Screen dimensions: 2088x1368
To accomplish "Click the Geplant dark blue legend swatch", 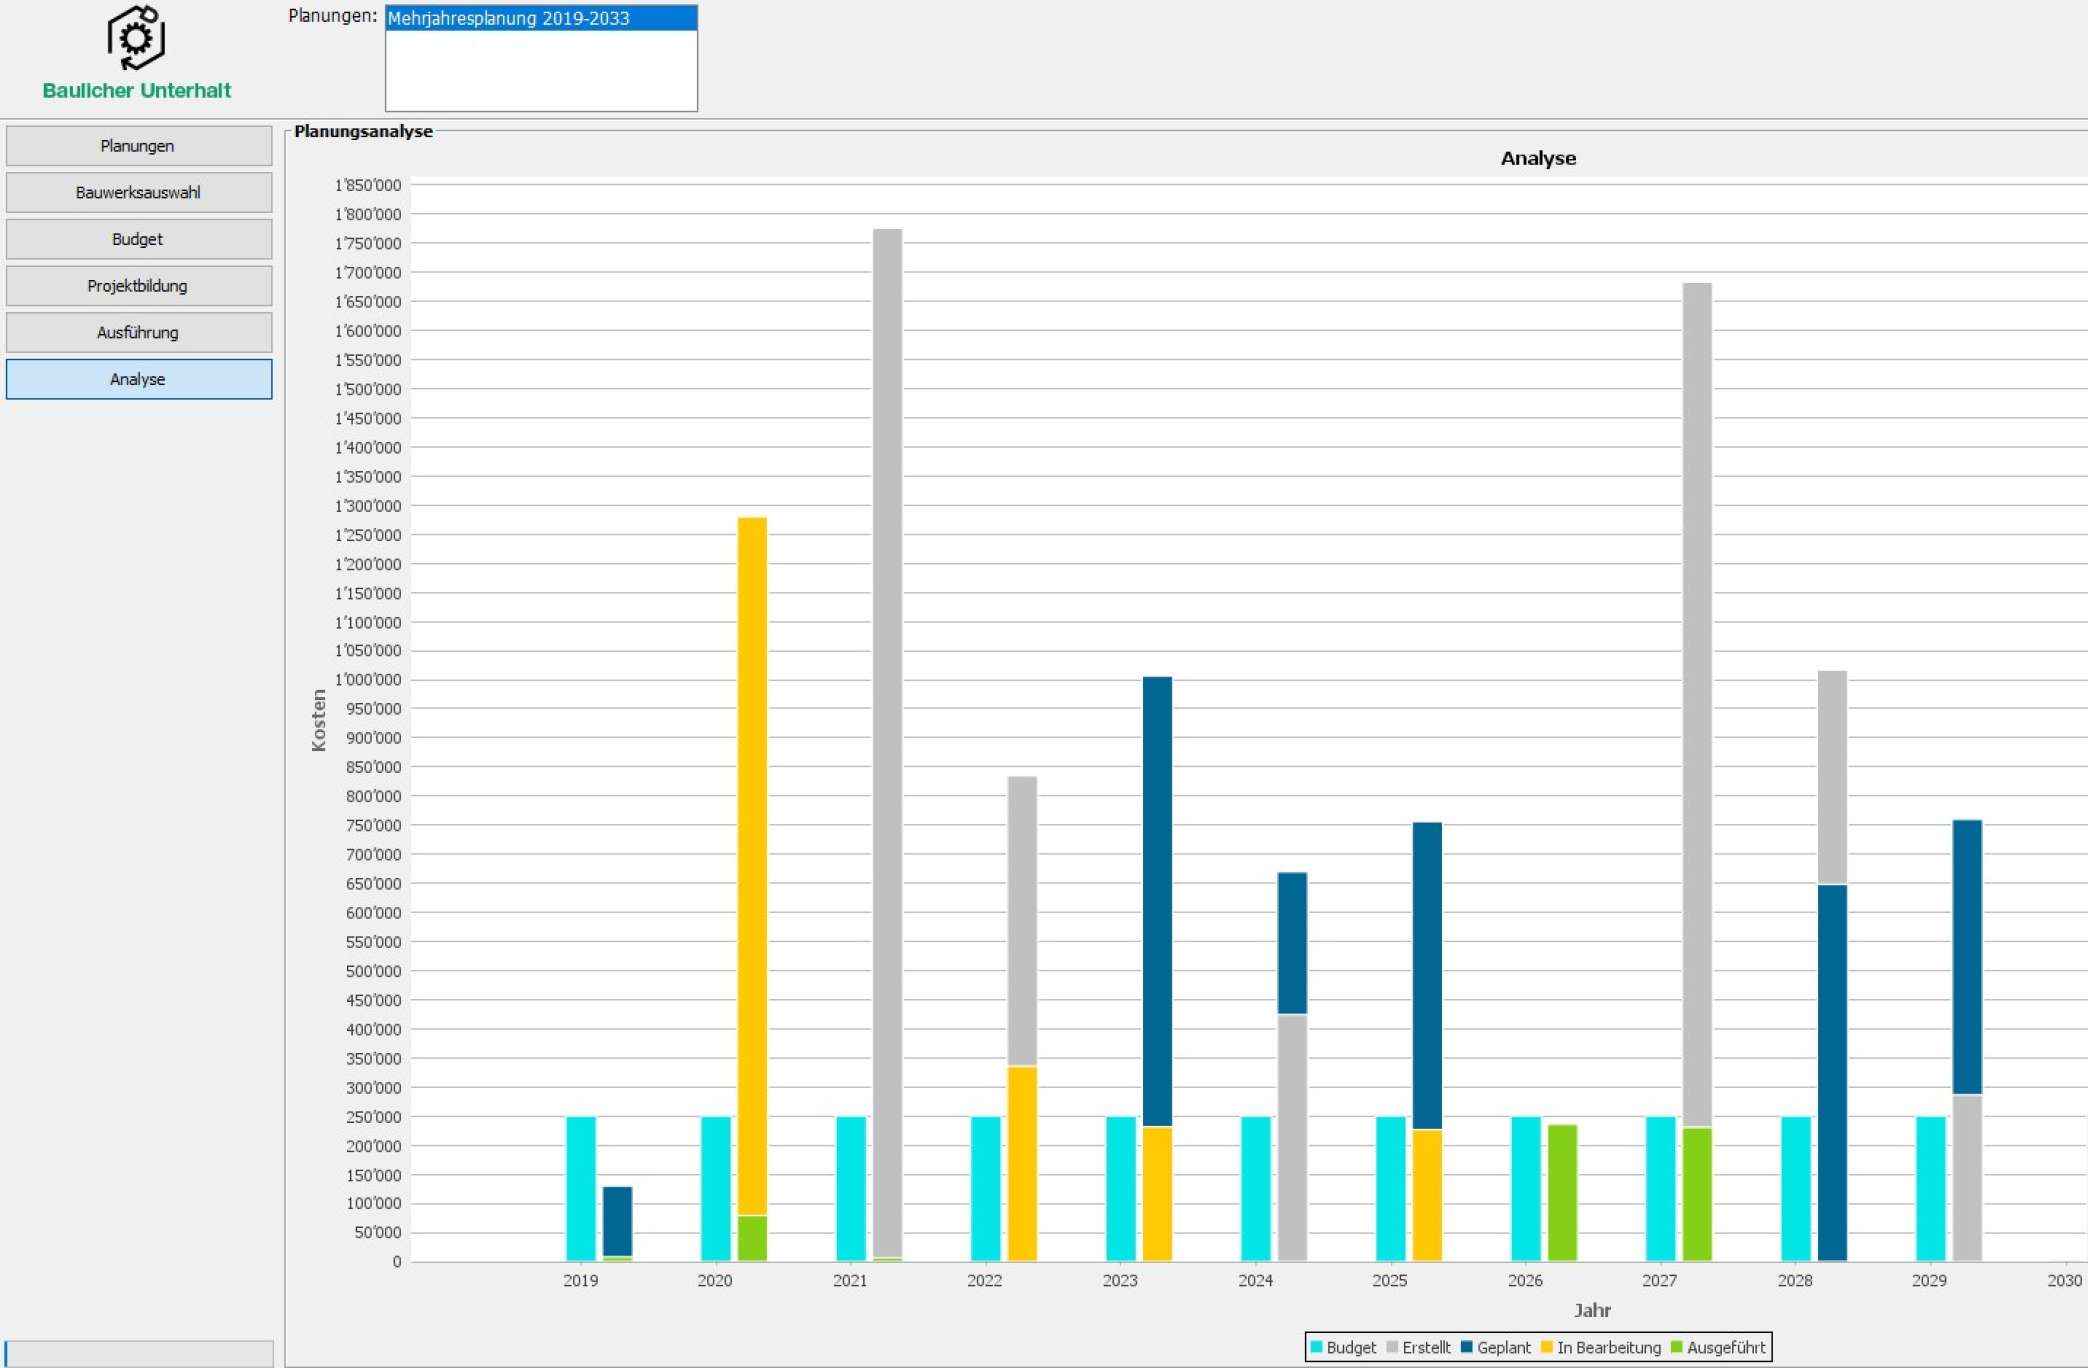I will tap(1467, 1347).
